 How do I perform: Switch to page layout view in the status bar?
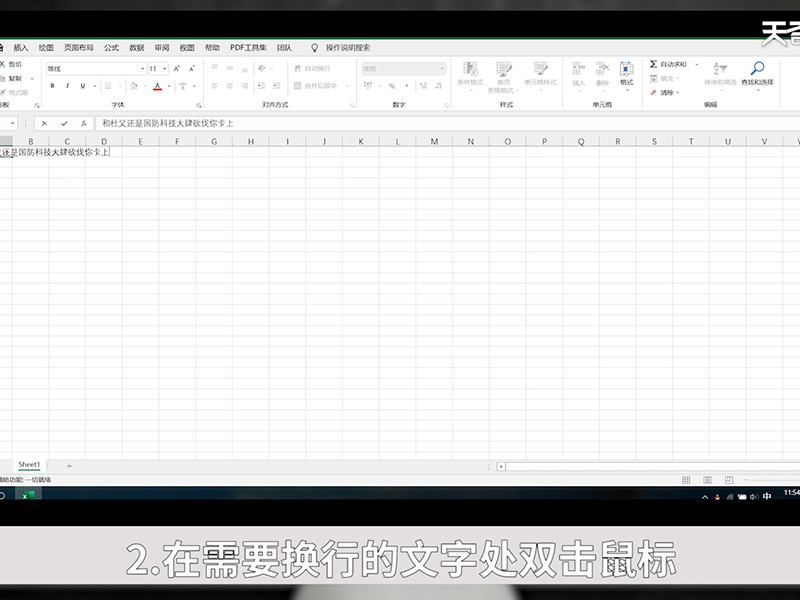coord(707,480)
